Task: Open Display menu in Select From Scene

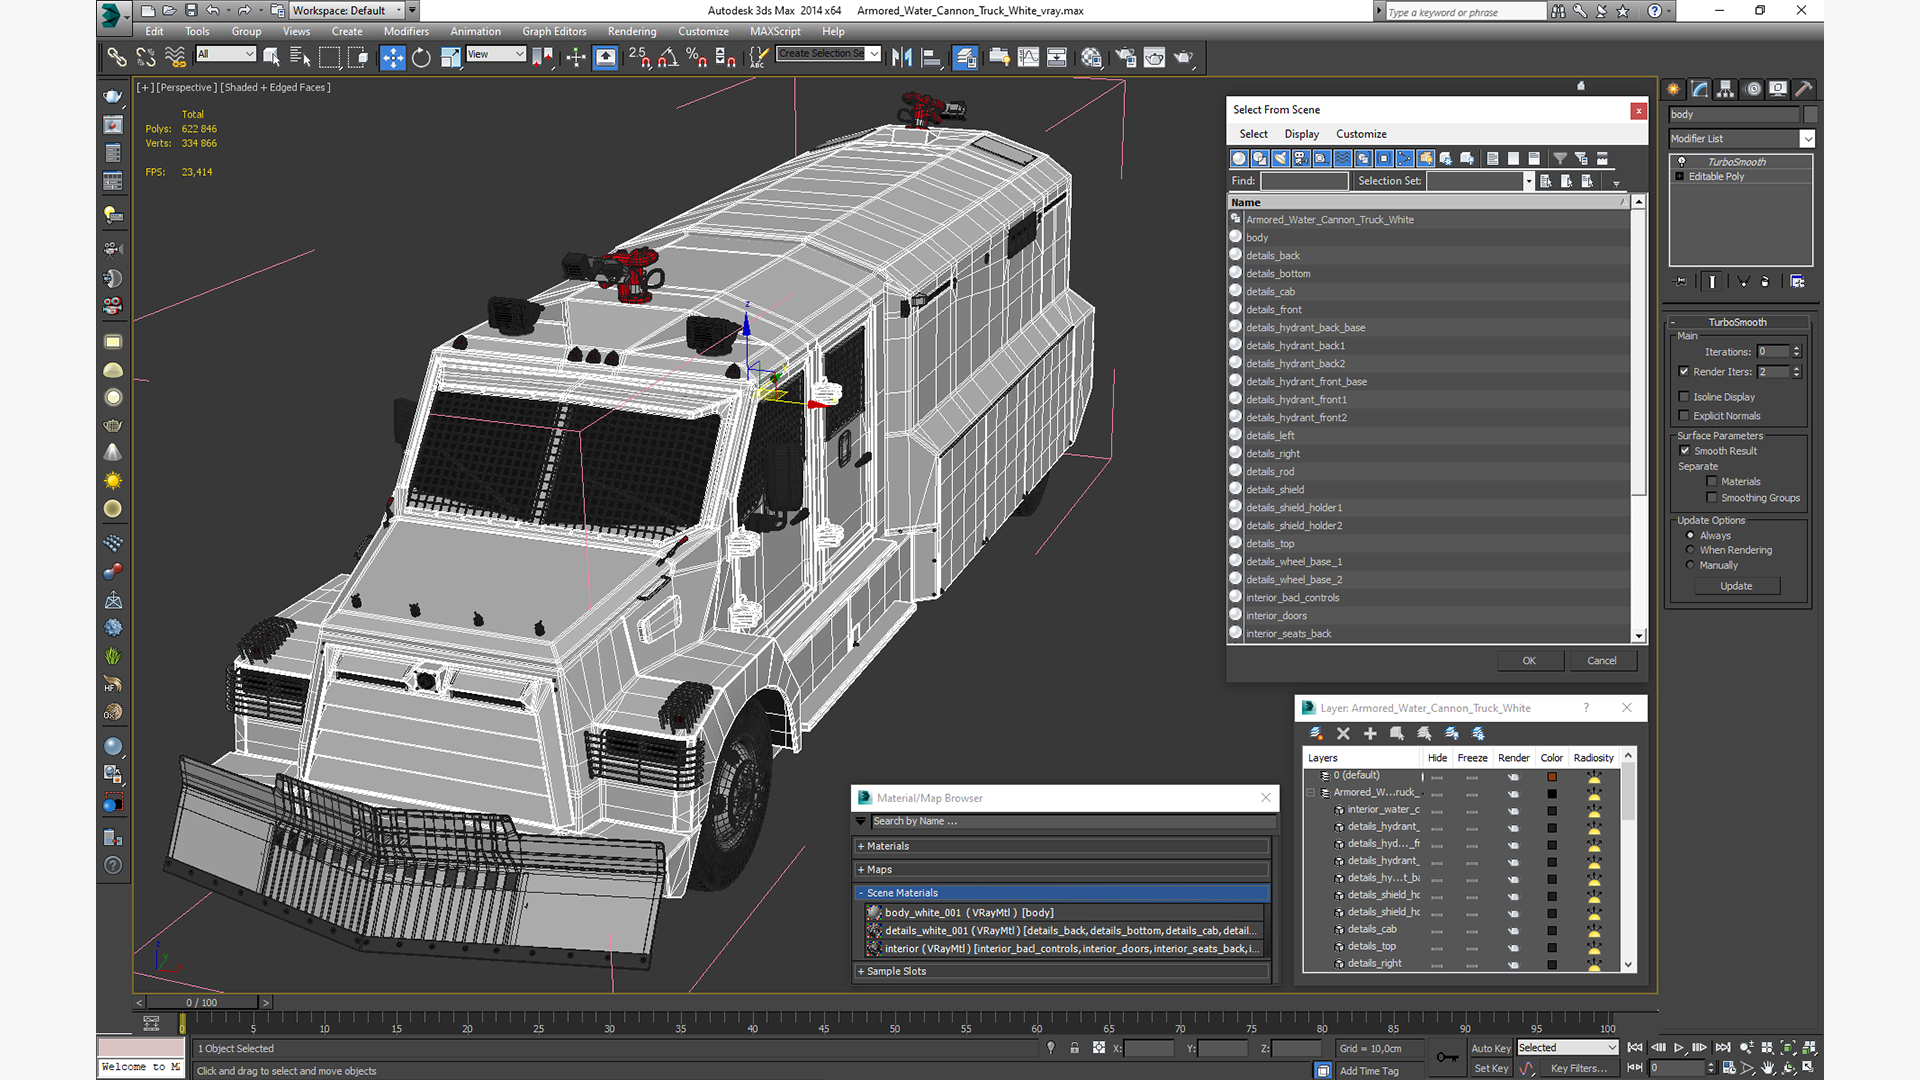Action: coord(1301,134)
